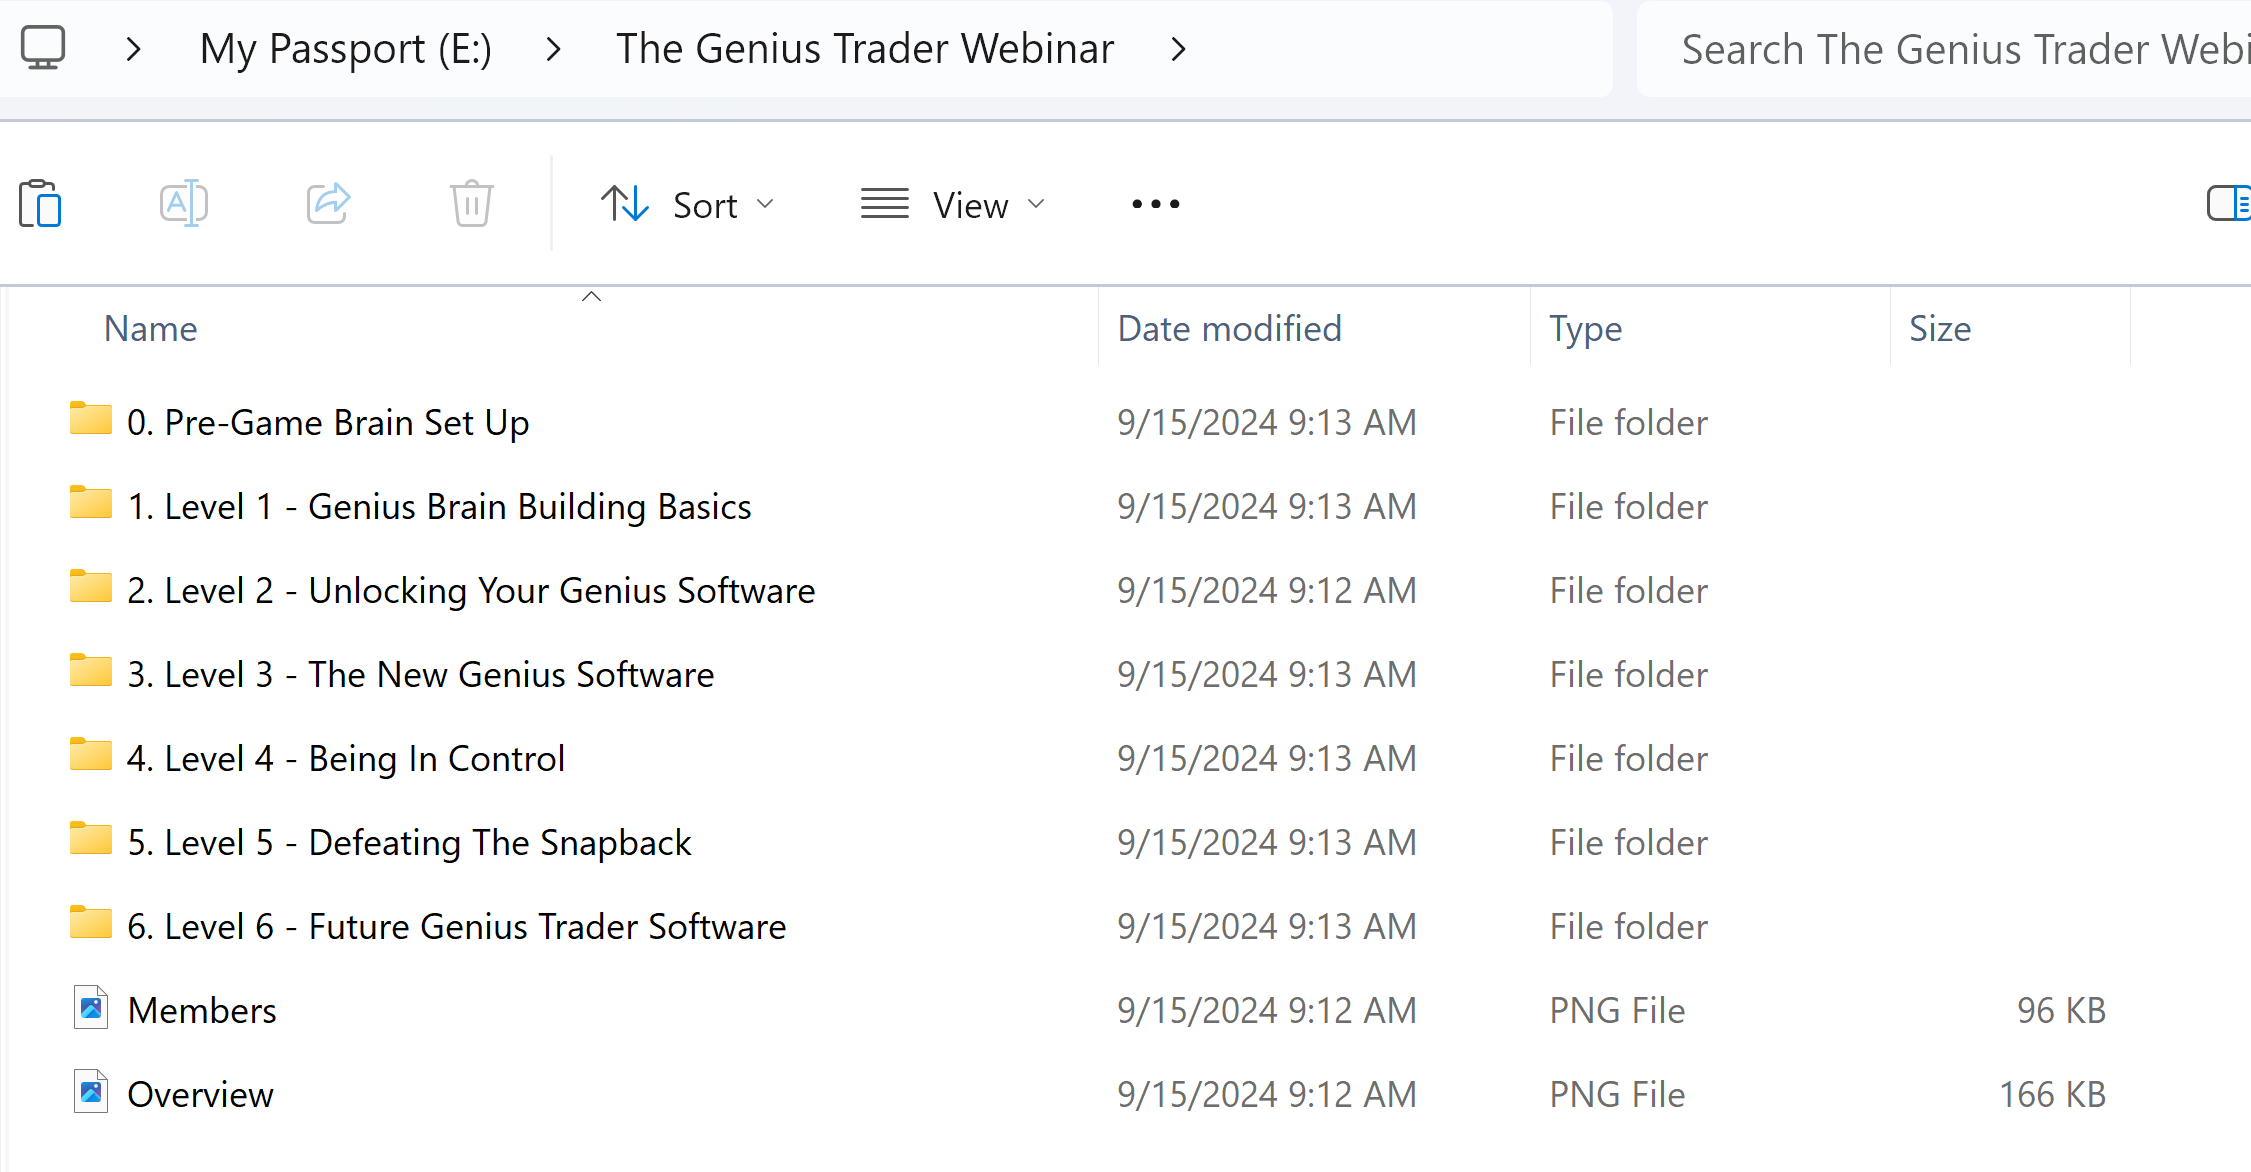Expand the chevron before My Passport (E:)

134,49
